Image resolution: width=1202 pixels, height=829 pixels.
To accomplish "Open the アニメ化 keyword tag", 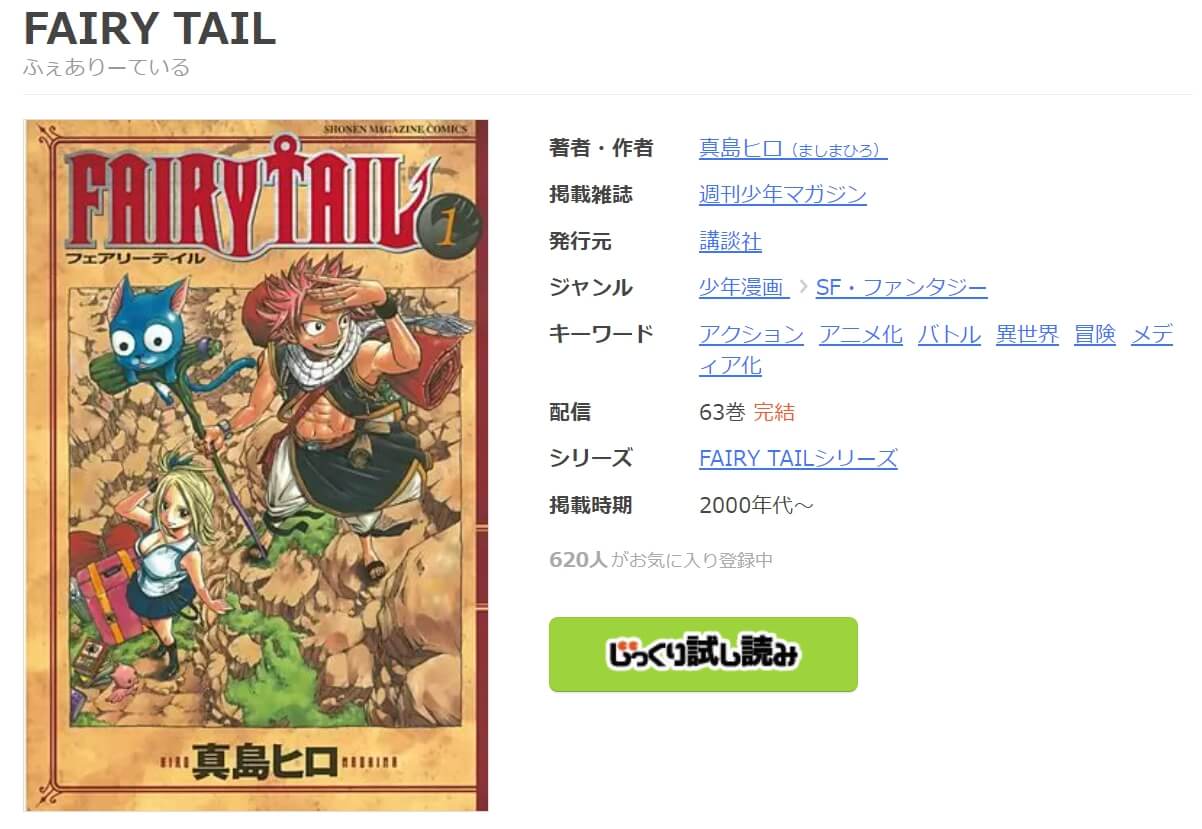I will pyautogui.click(x=861, y=335).
